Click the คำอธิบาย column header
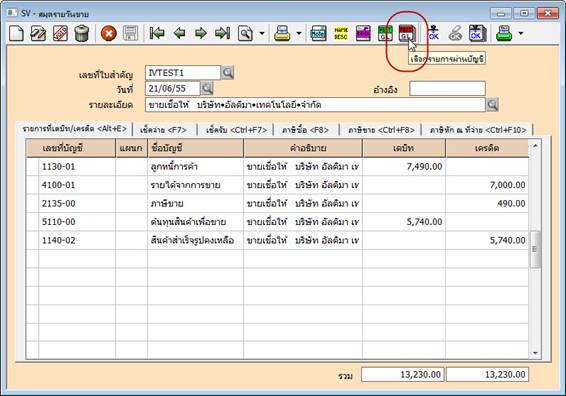Screen dimensions: 566x396 pyautogui.click(x=303, y=148)
